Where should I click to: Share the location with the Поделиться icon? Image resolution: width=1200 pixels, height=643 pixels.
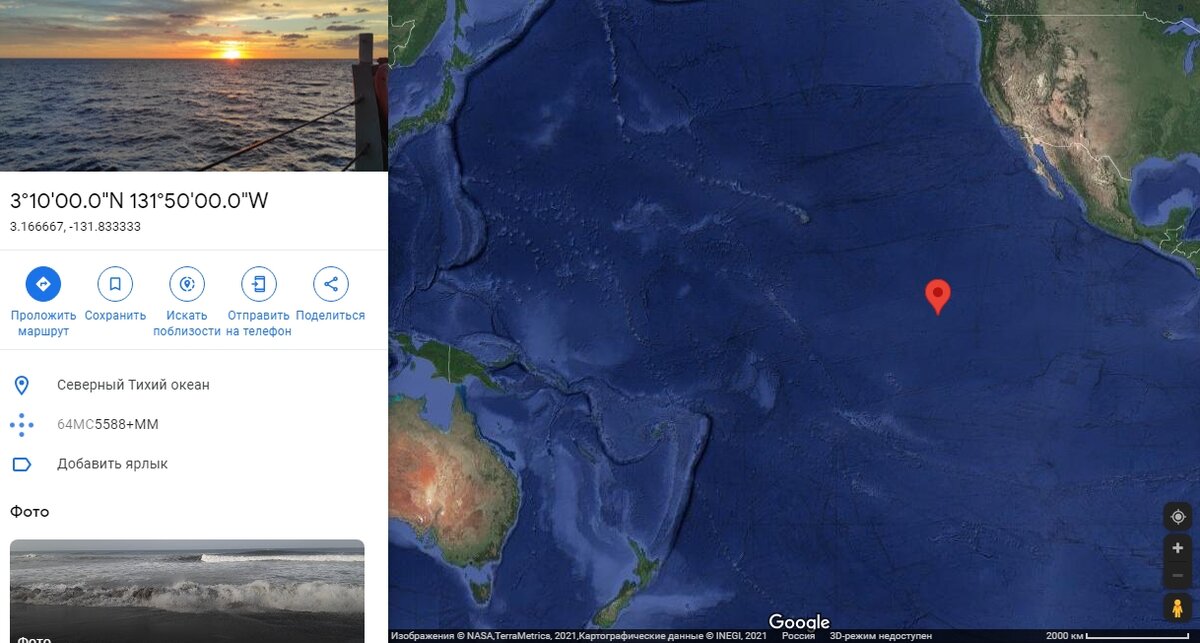pyautogui.click(x=331, y=284)
